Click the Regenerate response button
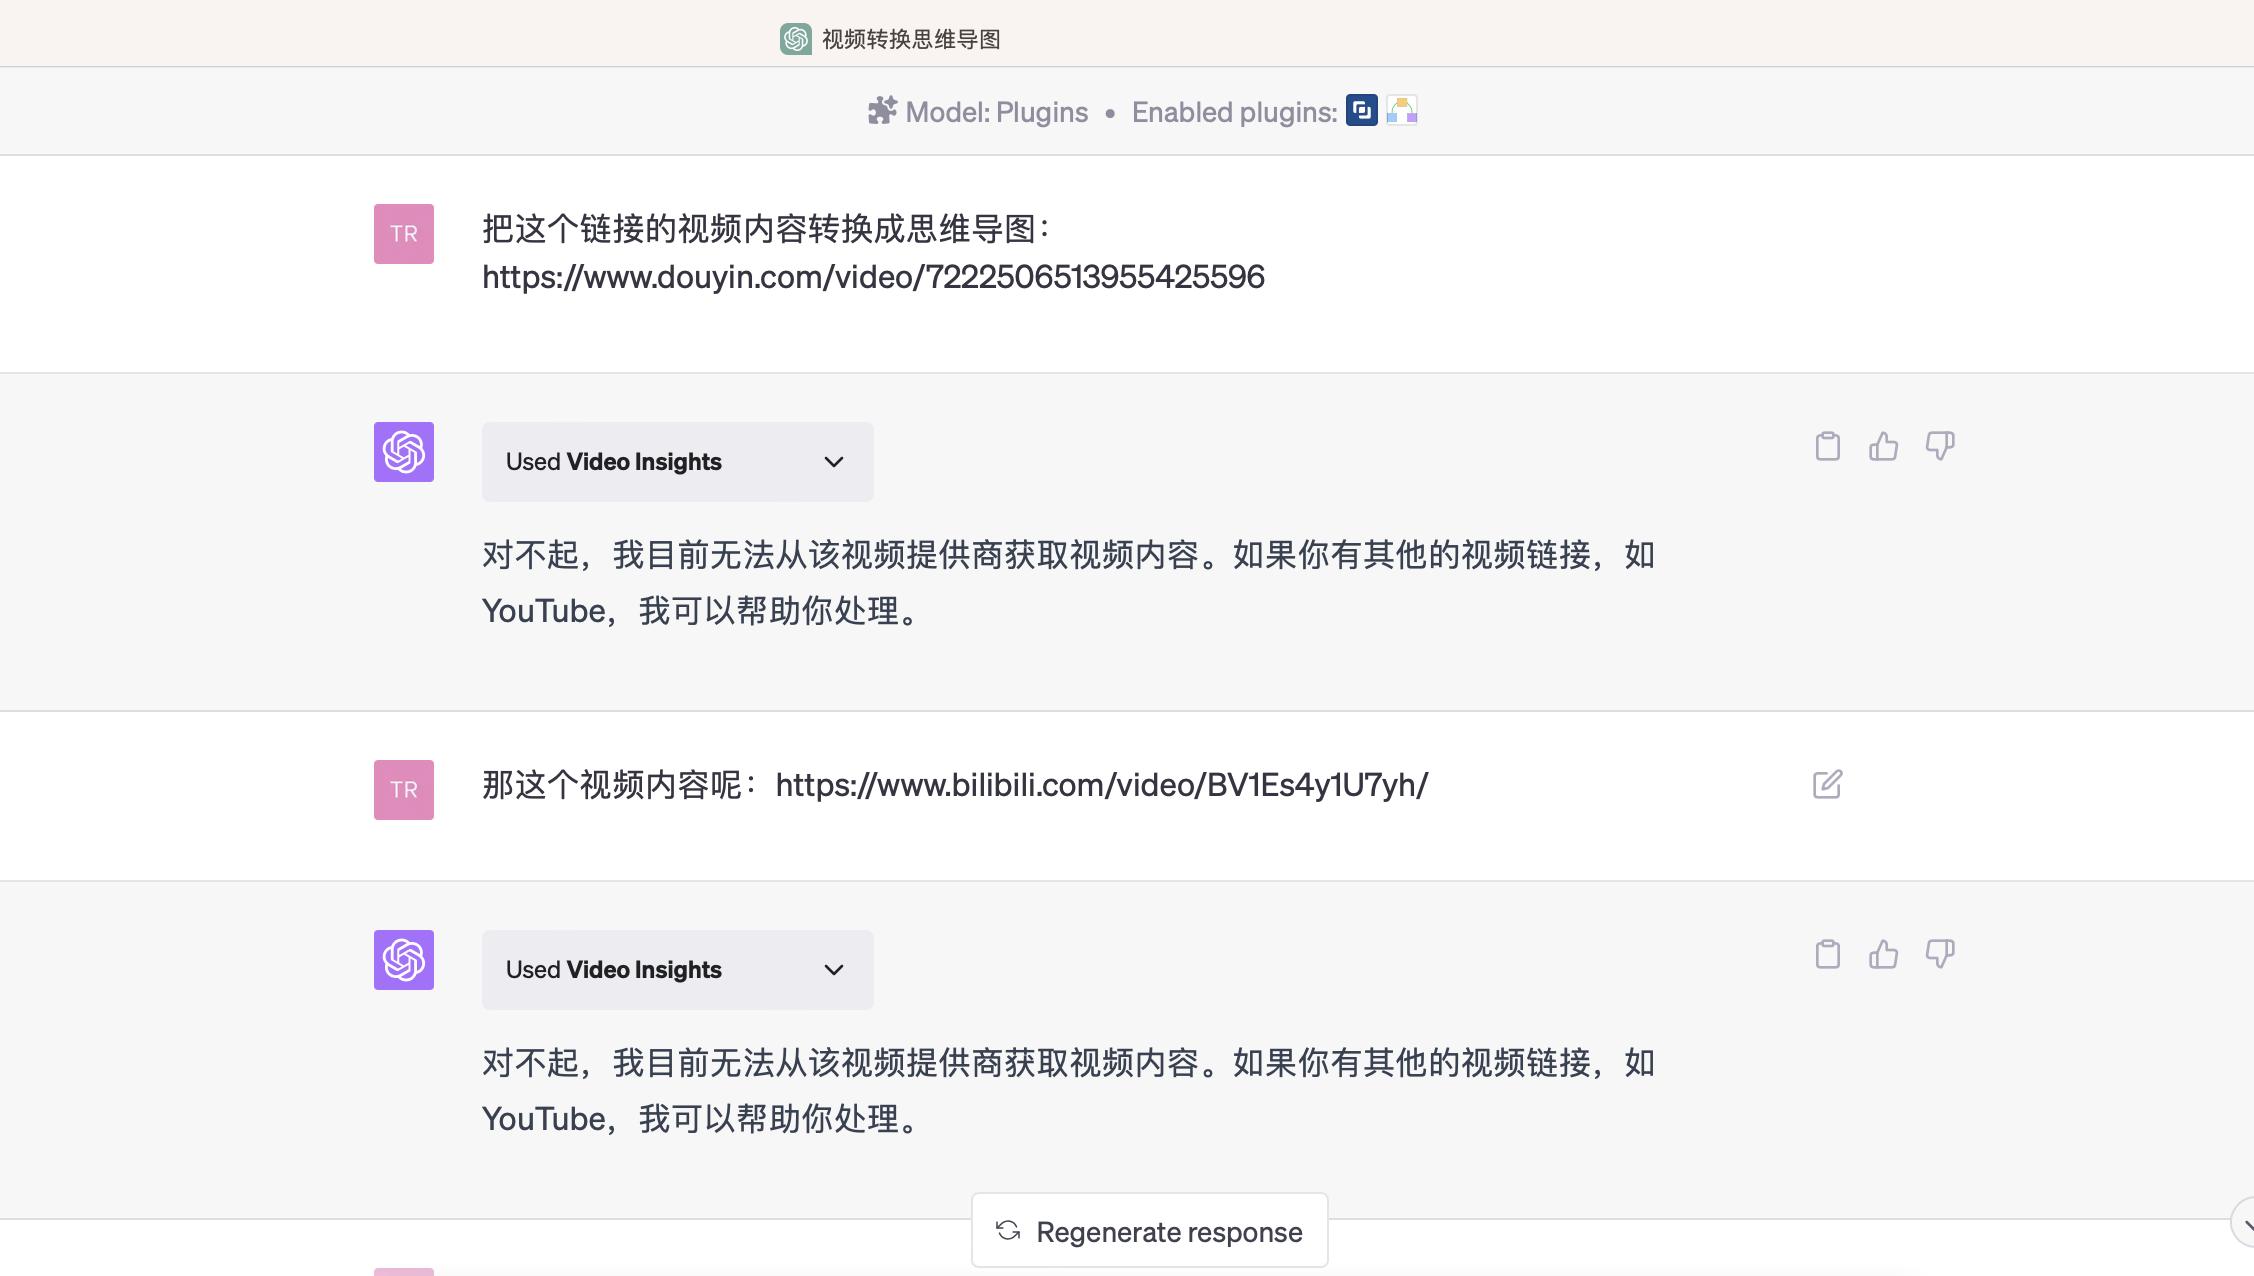Screen dimensions: 2254x1276 click(1148, 1231)
